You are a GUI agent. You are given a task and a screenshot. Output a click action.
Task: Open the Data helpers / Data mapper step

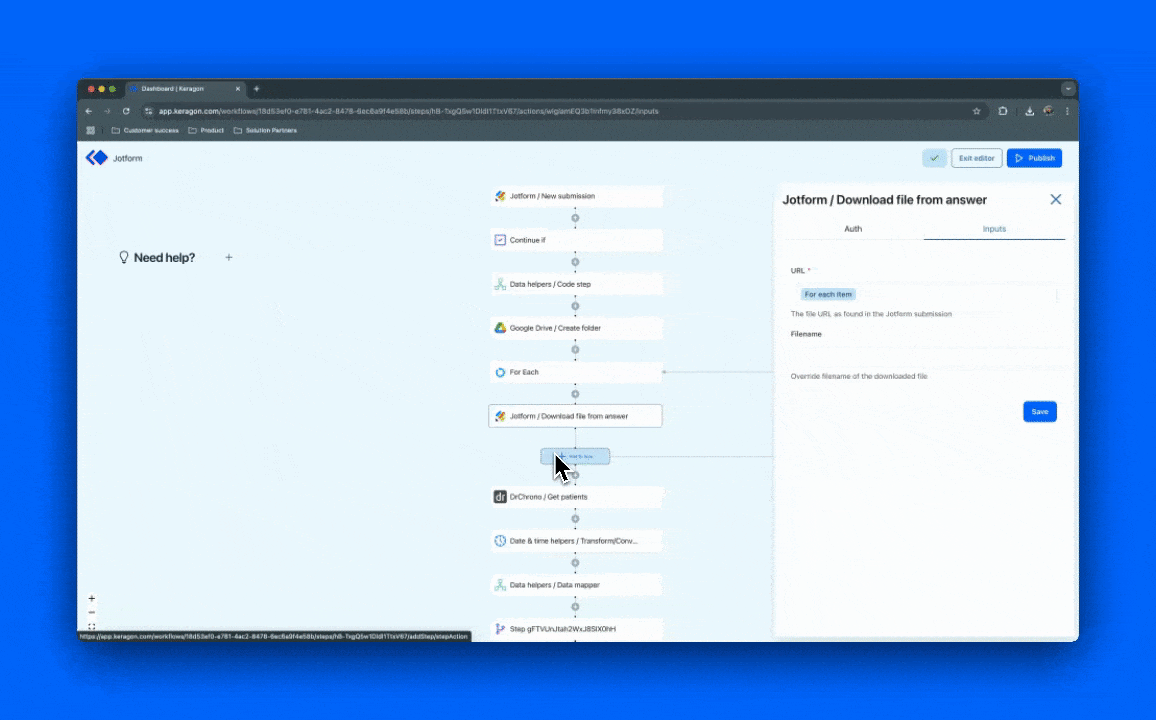[x=576, y=585]
